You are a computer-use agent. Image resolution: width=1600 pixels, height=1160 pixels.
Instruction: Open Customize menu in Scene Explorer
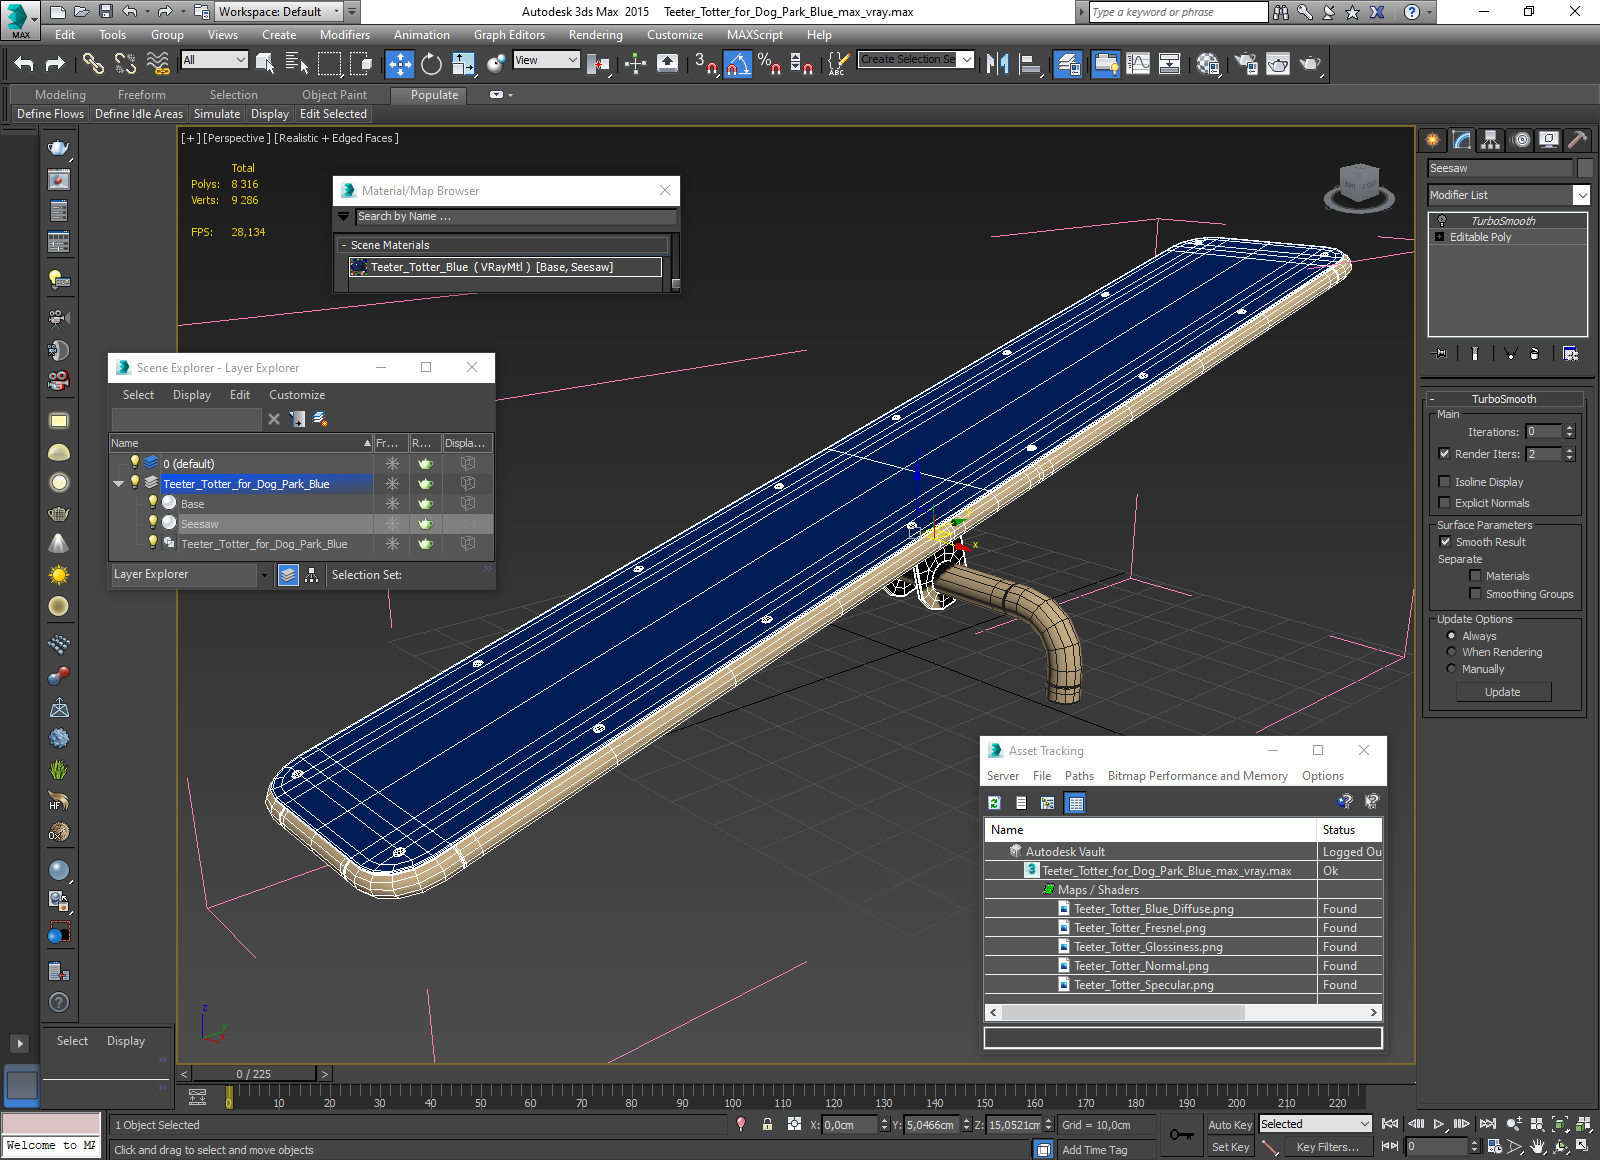click(297, 395)
